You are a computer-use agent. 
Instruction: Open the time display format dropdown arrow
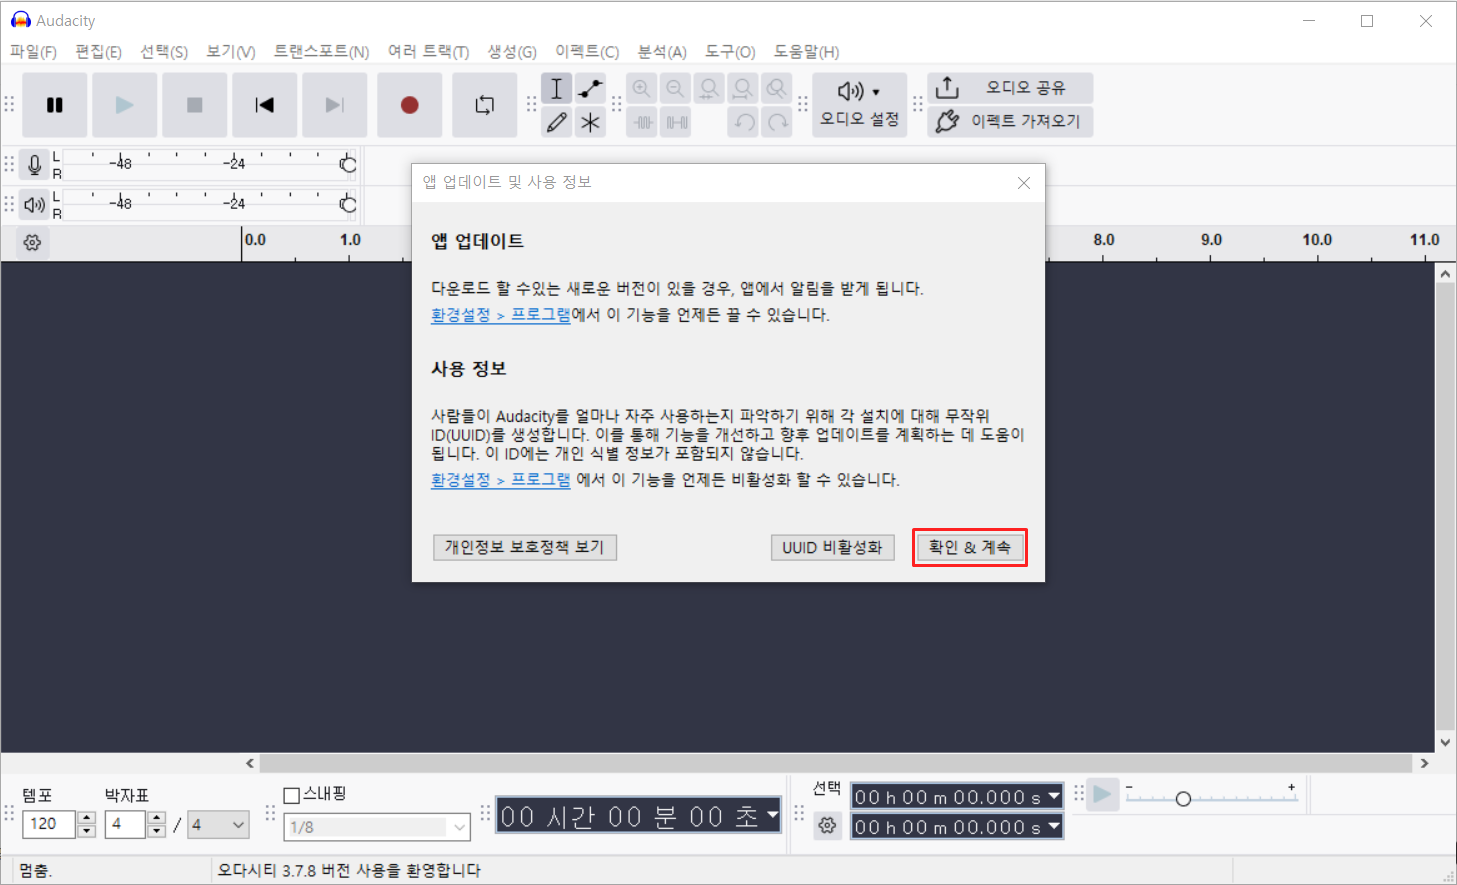pos(773,815)
